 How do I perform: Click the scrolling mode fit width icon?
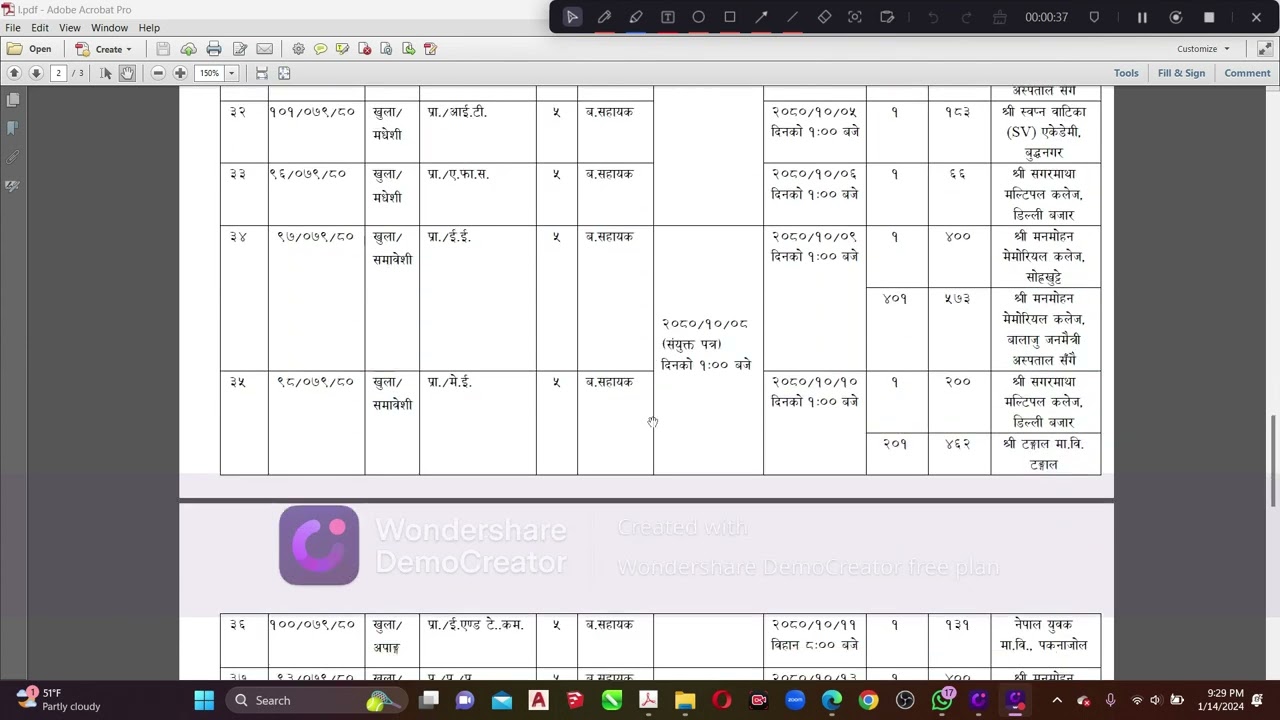tap(262, 73)
